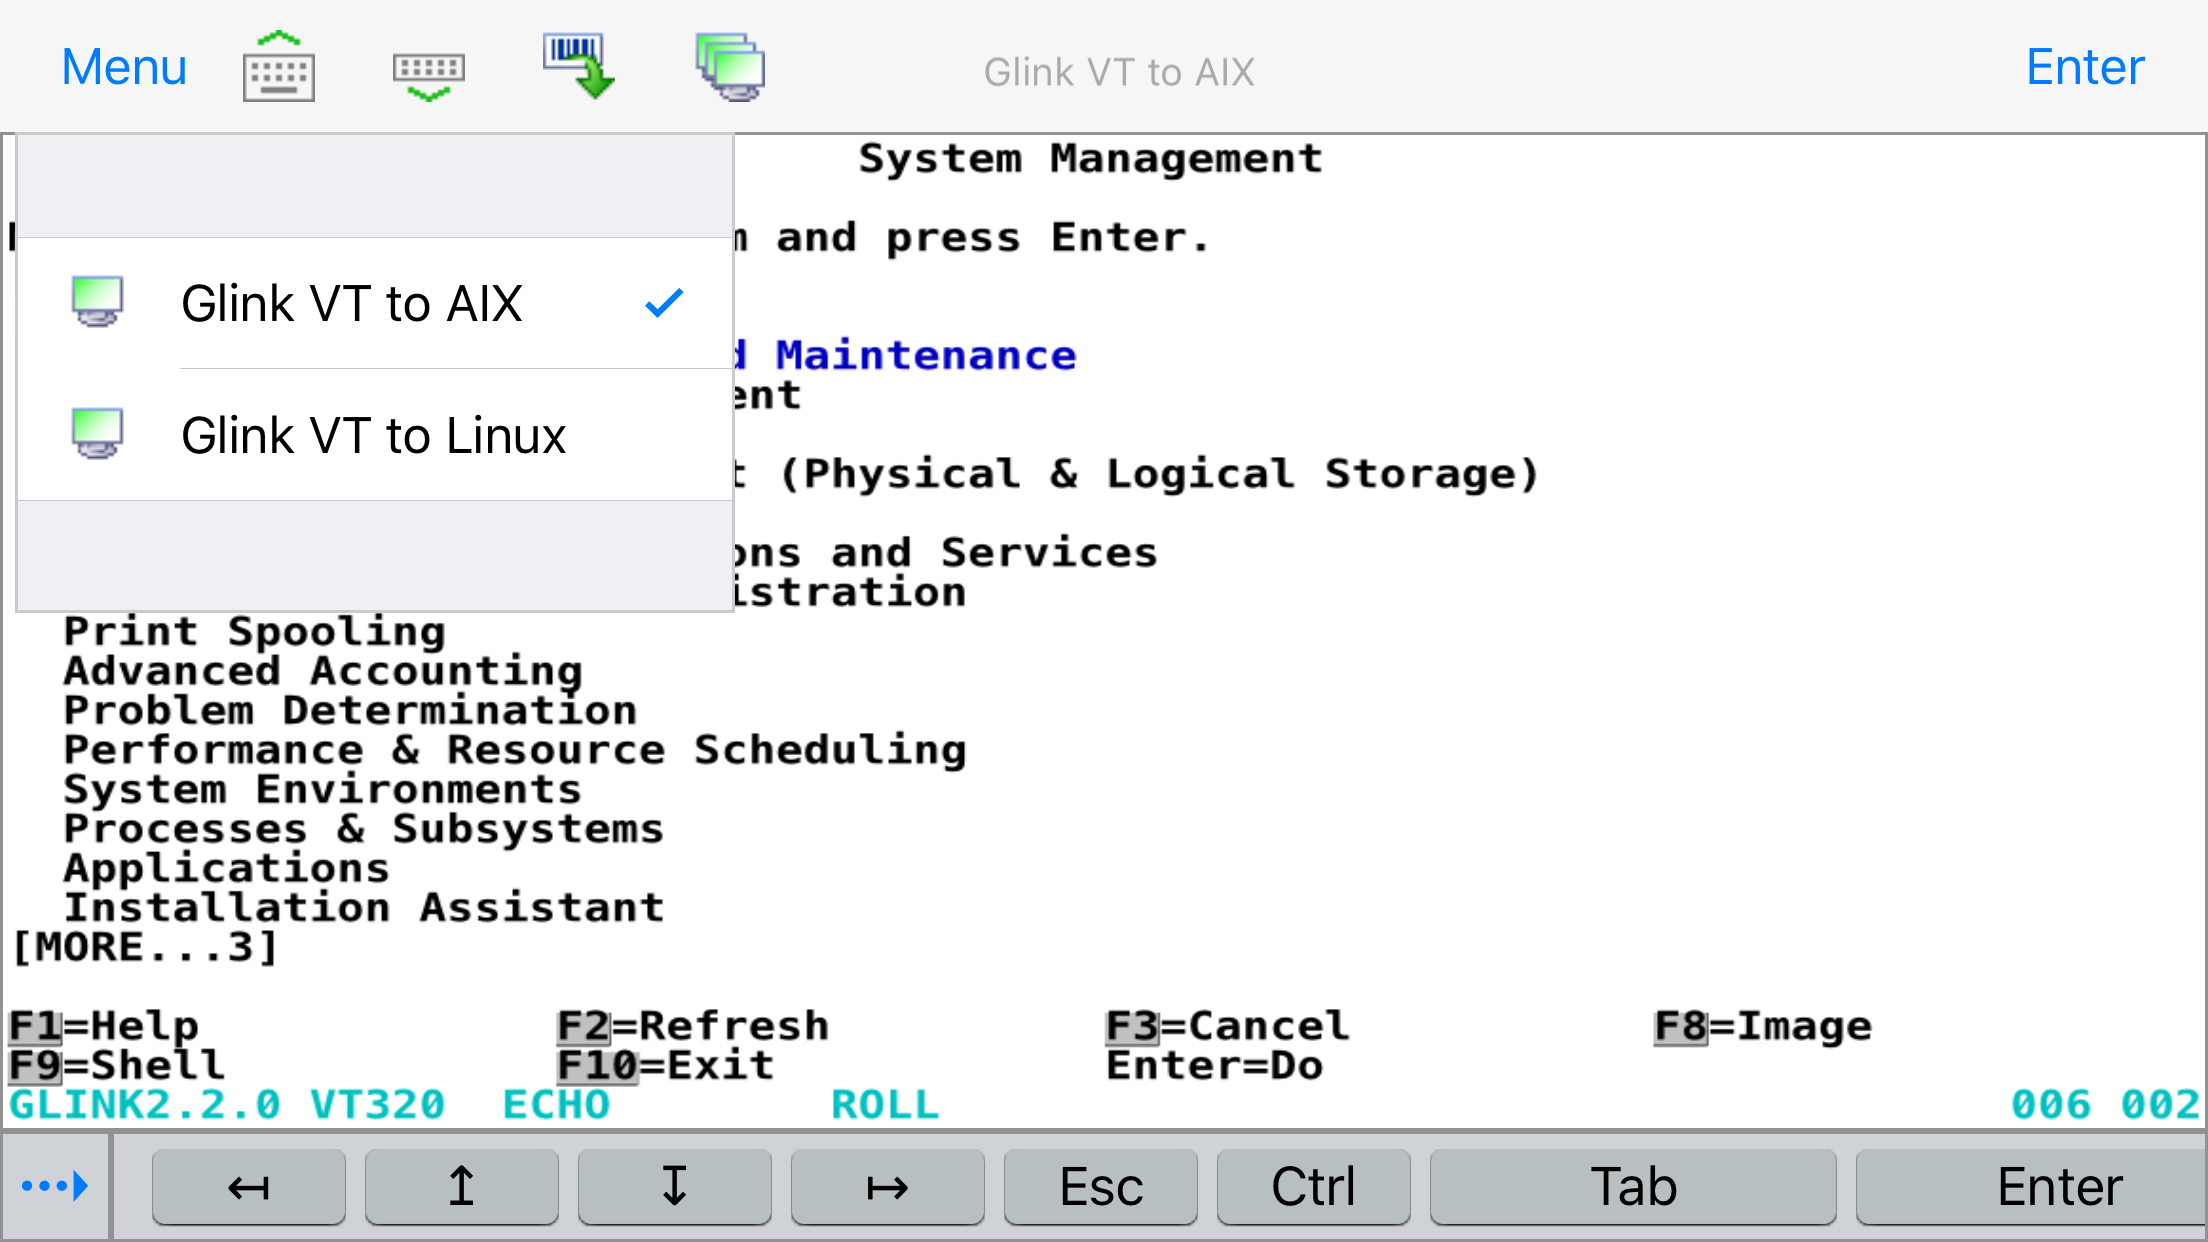Select Performance & Resource Scheduling entry

pyautogui.click(x=515, y=750)
